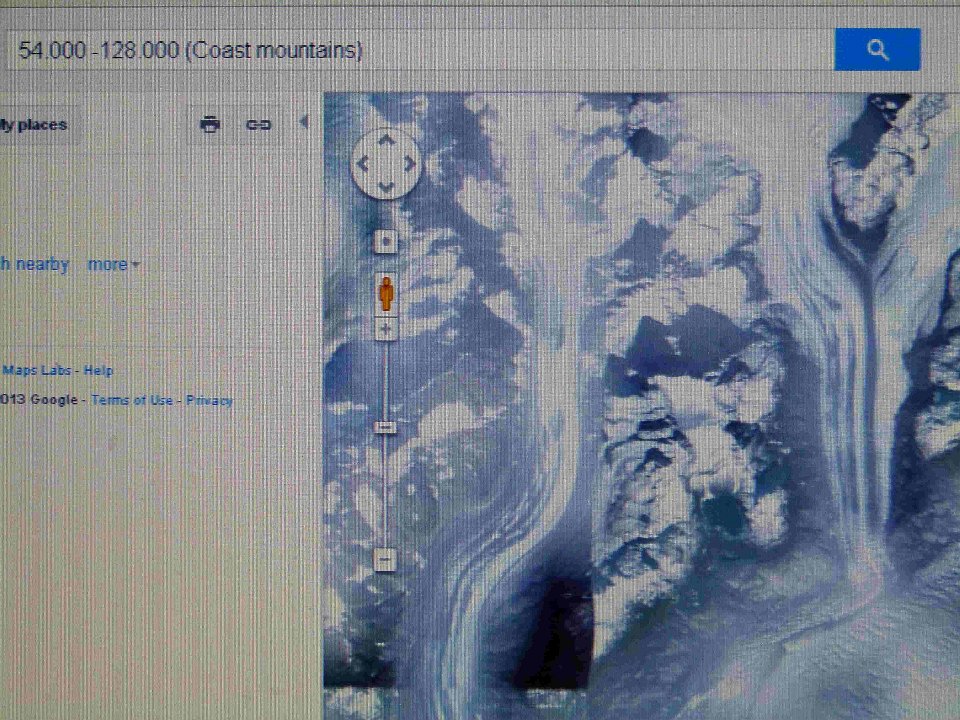
Task: Click the my location button under pan control
Action: click(x=386, y=241)
